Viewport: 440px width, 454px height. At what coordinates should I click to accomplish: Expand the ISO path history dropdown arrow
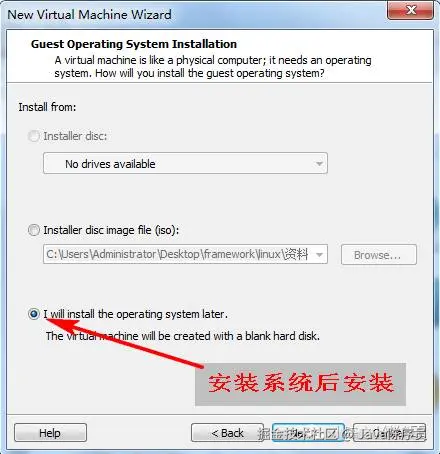point(319,255)
